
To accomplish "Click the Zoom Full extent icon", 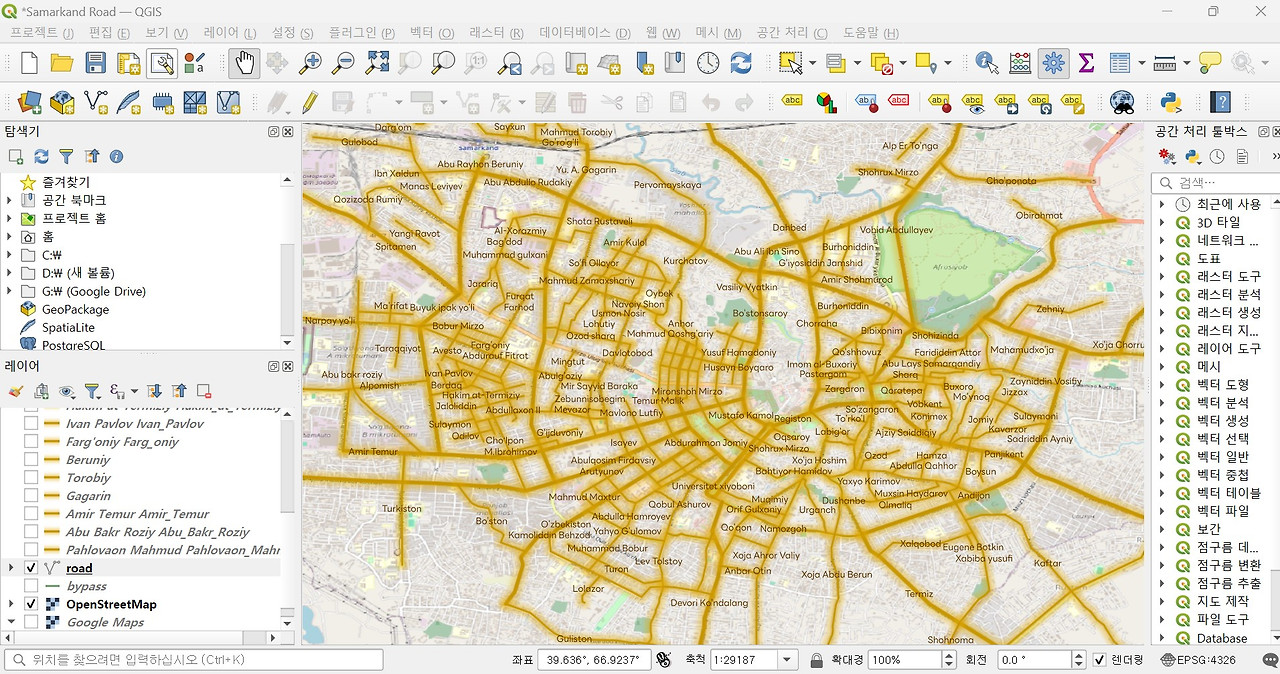I will pos(377,63).
